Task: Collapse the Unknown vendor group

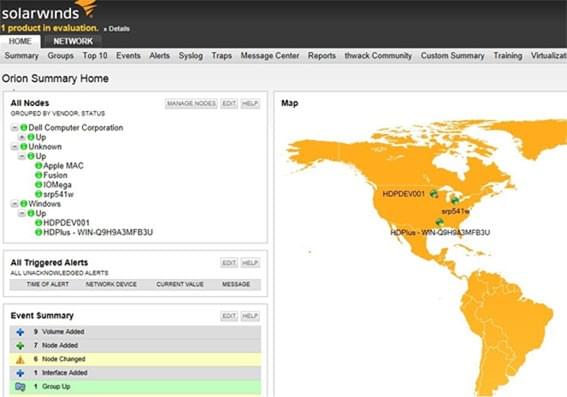Action: pyautogui.click(x=14, y=147)
